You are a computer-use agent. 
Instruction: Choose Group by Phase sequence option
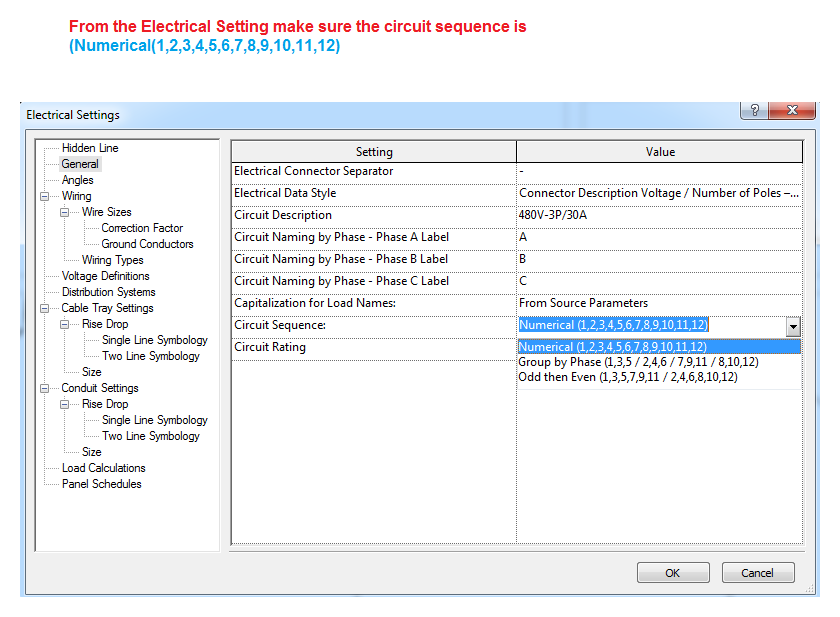pos(659,362)
